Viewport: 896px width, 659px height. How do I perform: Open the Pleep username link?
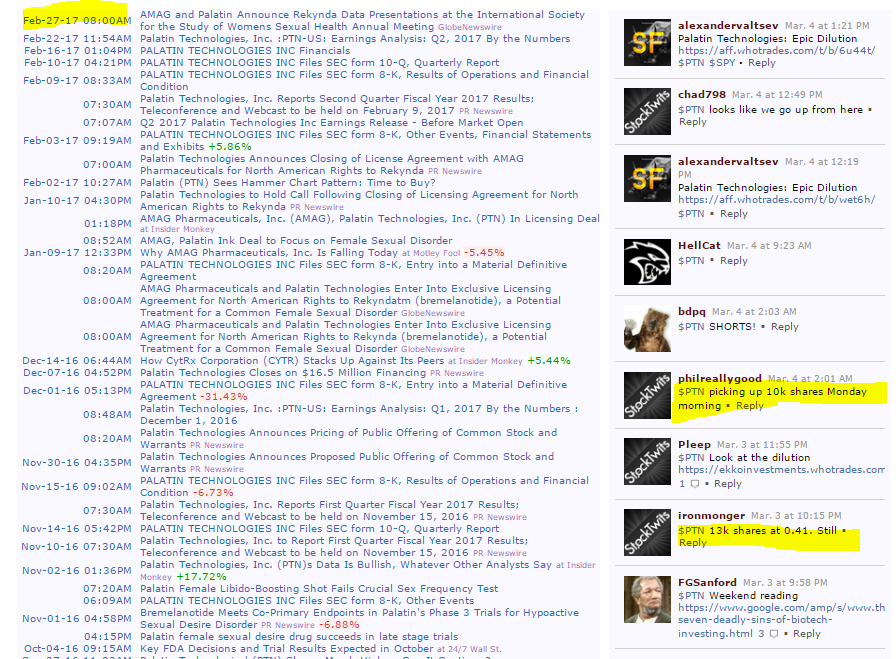[694, 444]
